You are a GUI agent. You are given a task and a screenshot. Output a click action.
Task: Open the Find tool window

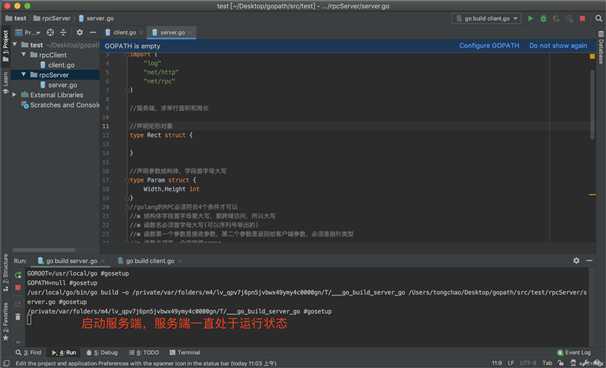pyautogui.click(x=28, y=353)
